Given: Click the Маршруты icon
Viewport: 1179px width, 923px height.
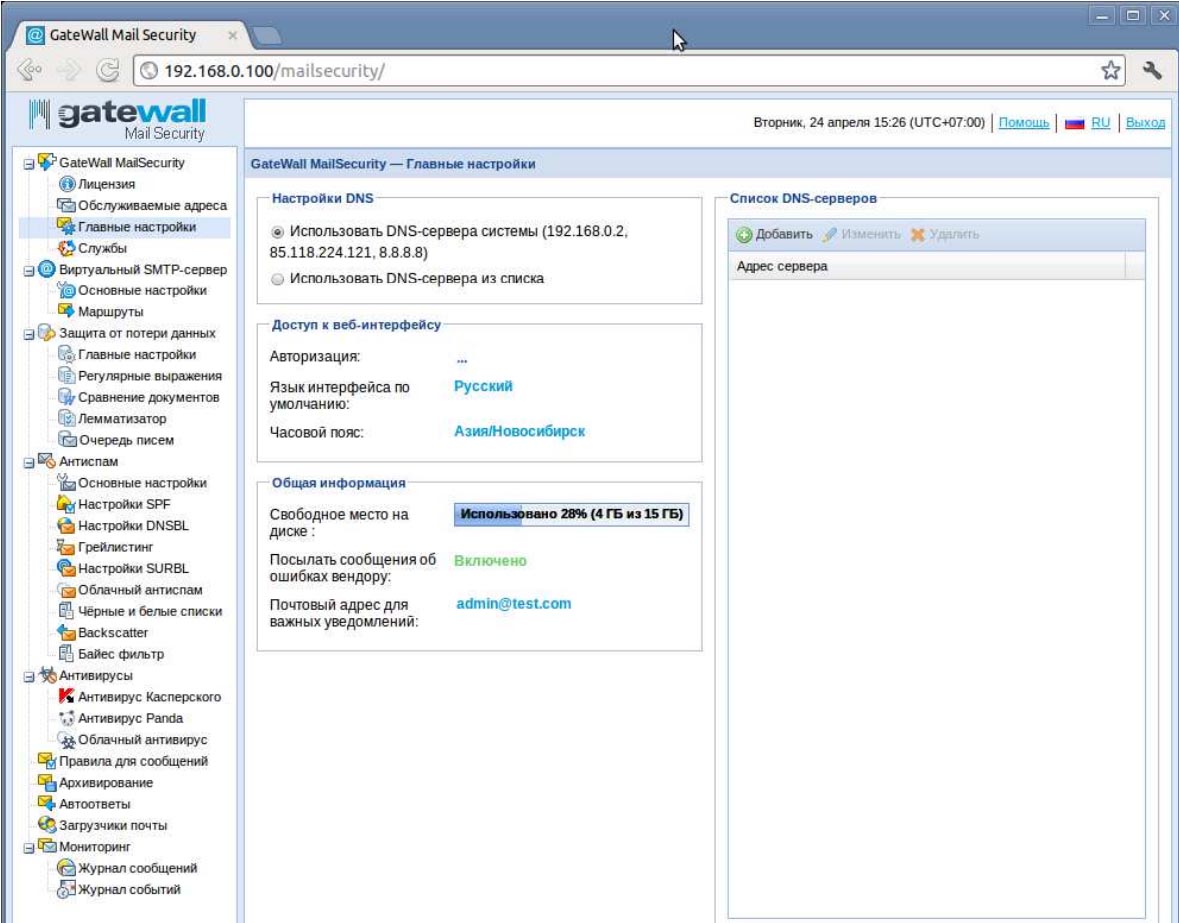Looking at the screenshot, I should [66, 311].
